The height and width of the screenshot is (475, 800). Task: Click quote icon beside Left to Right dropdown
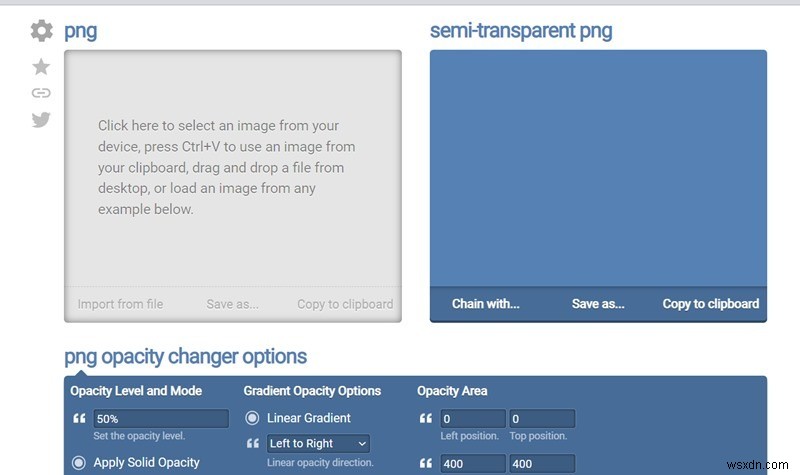[253, 443]
